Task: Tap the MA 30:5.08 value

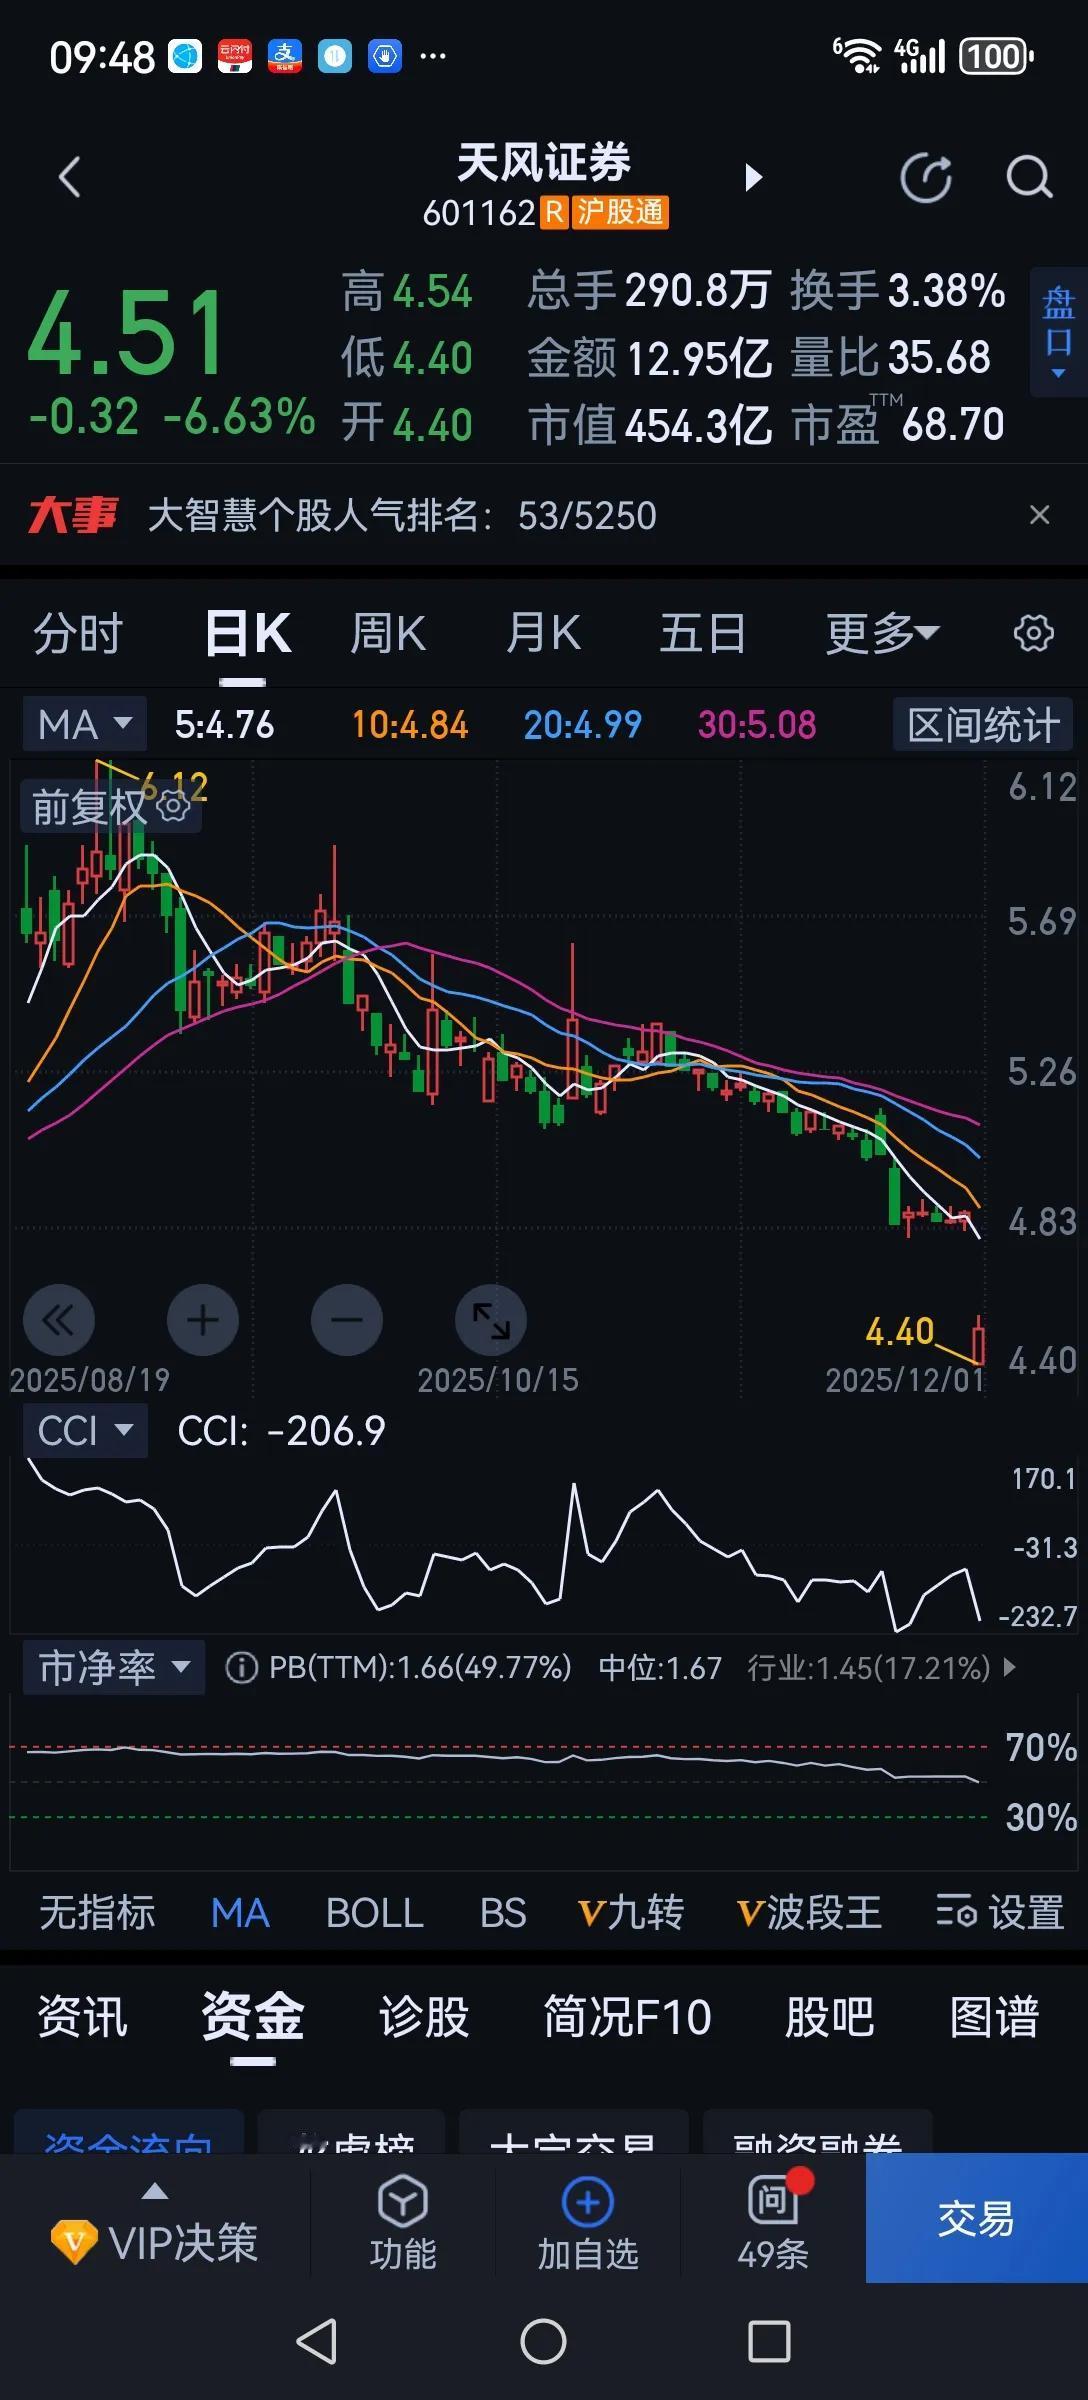Action: click(x=757, y=724)
